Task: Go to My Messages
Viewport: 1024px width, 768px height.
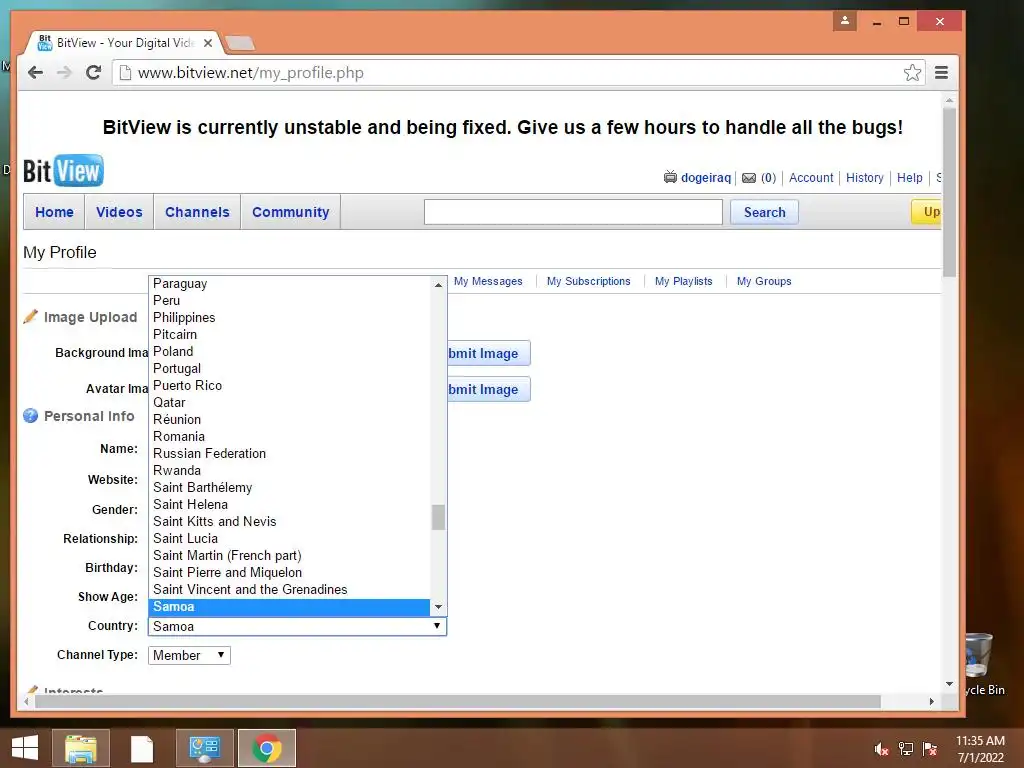Action: coord(488,281)
